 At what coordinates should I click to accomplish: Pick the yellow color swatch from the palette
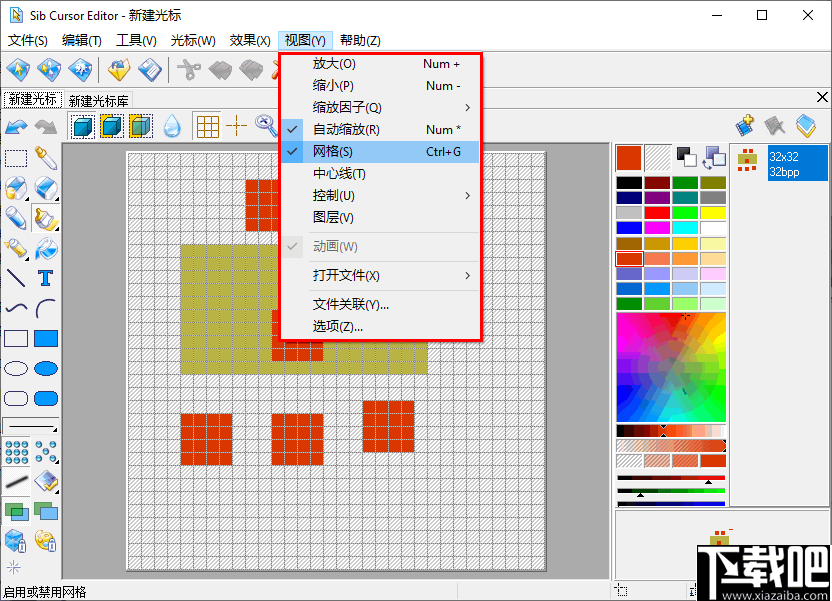click(714, 211)
